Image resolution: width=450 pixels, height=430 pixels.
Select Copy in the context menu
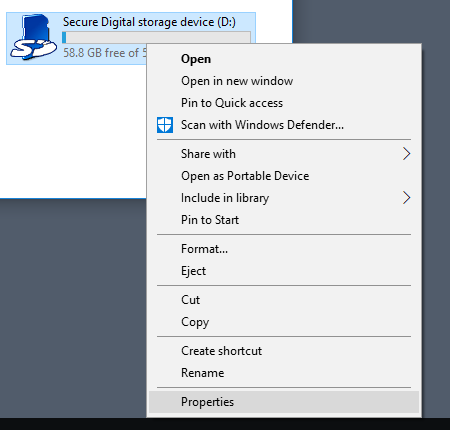(284, 322)
